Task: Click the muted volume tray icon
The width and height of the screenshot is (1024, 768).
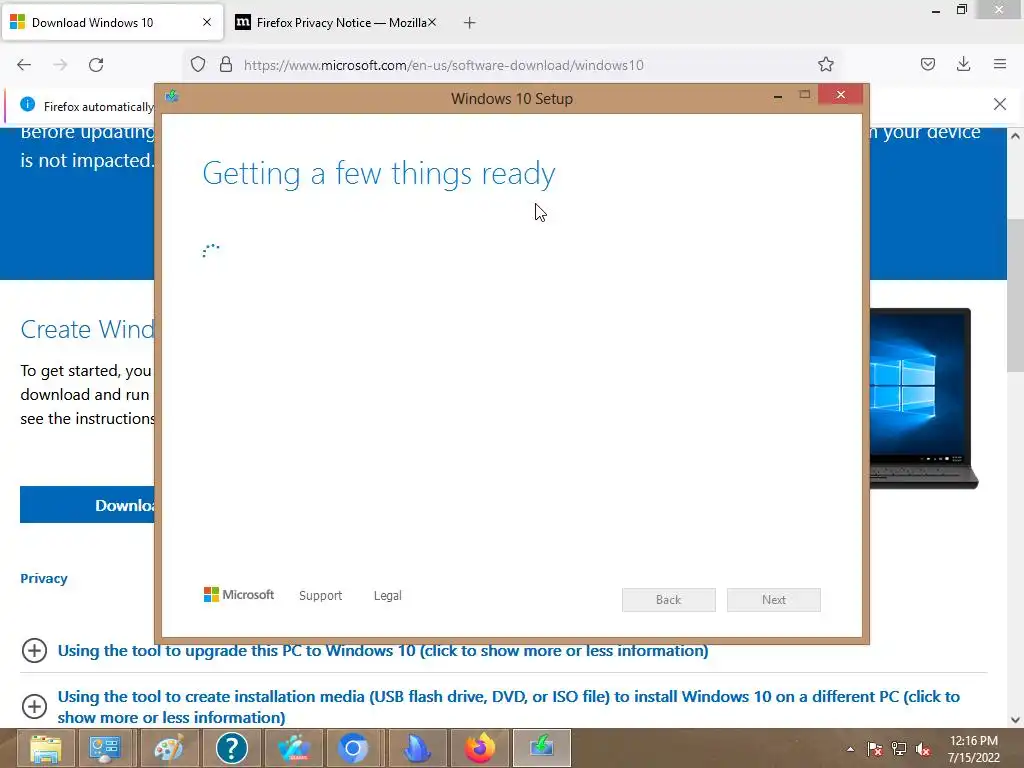Action: click(923, 749)
